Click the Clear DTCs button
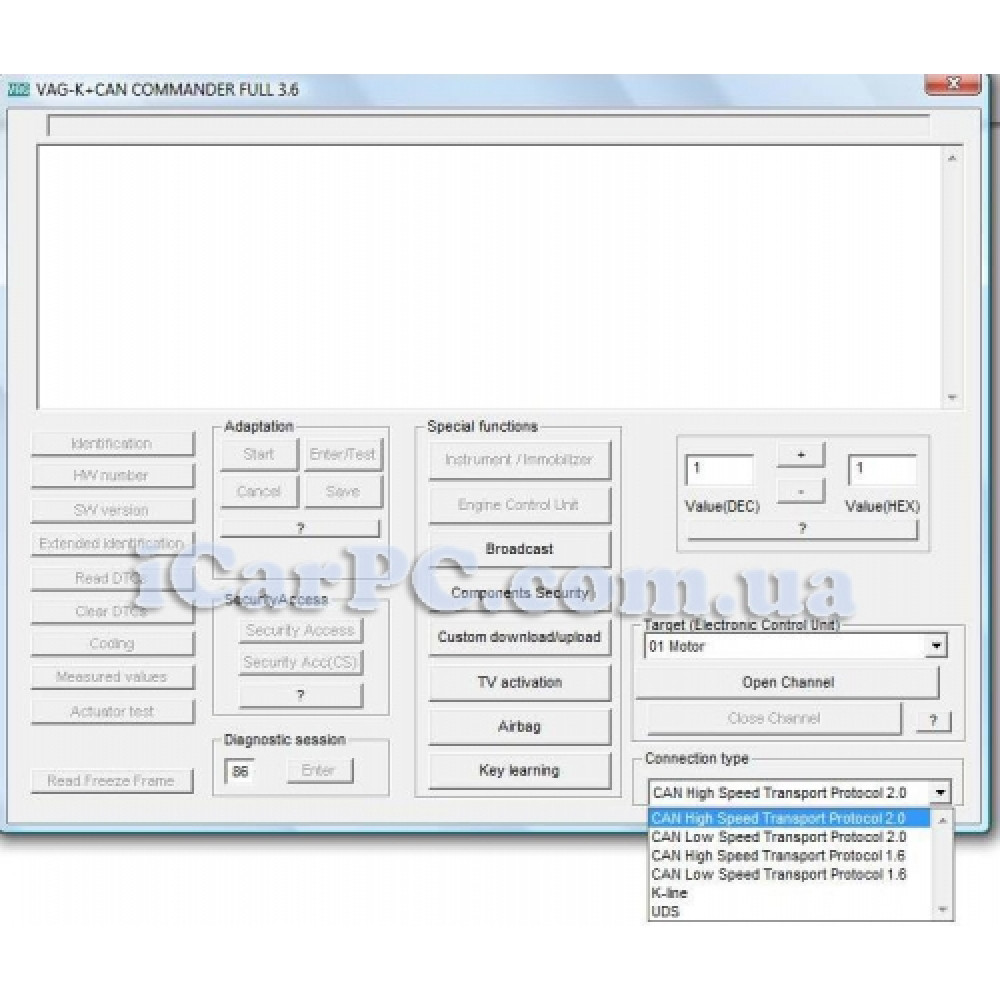 pyautogui.click(x=112, y=611)
